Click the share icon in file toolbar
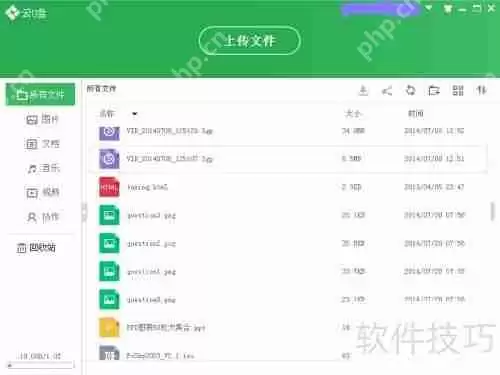Screen dimensions: 500x375 coord(387,91)
